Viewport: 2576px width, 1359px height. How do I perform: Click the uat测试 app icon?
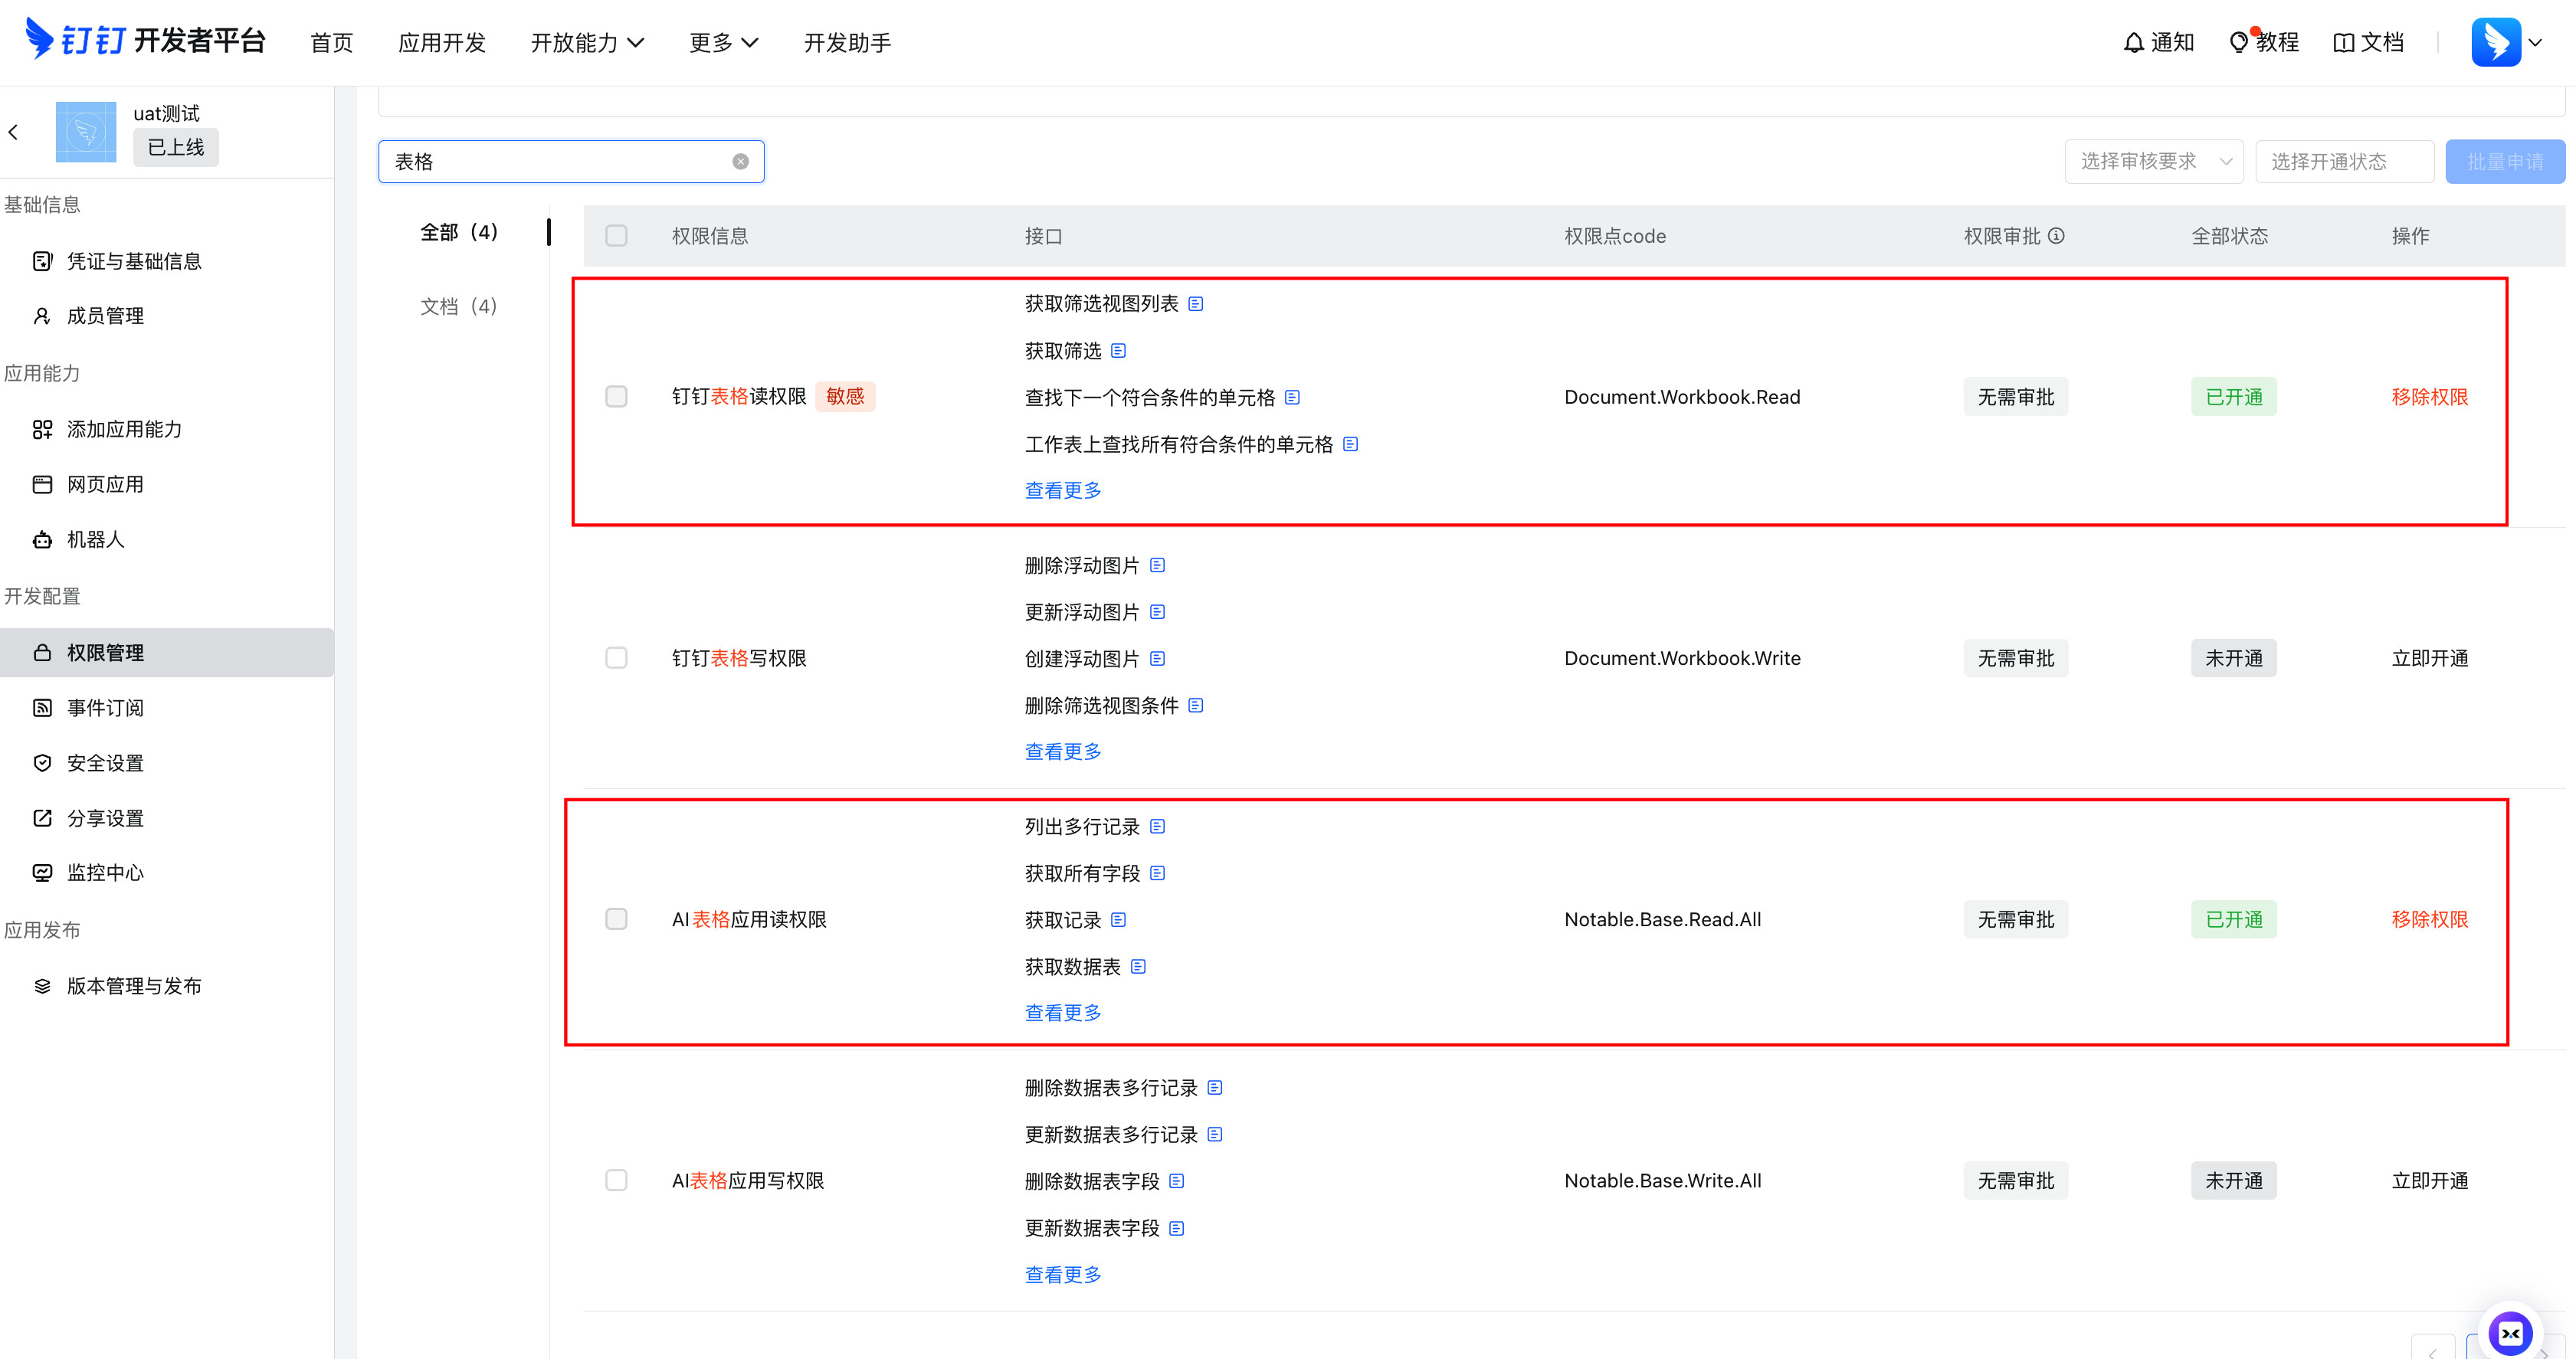point(86,132)
